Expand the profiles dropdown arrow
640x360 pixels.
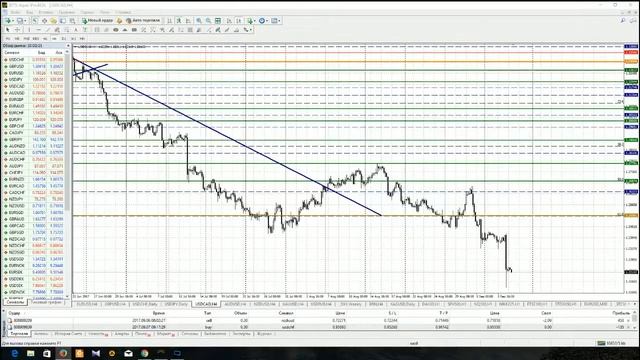coord(25,20)
